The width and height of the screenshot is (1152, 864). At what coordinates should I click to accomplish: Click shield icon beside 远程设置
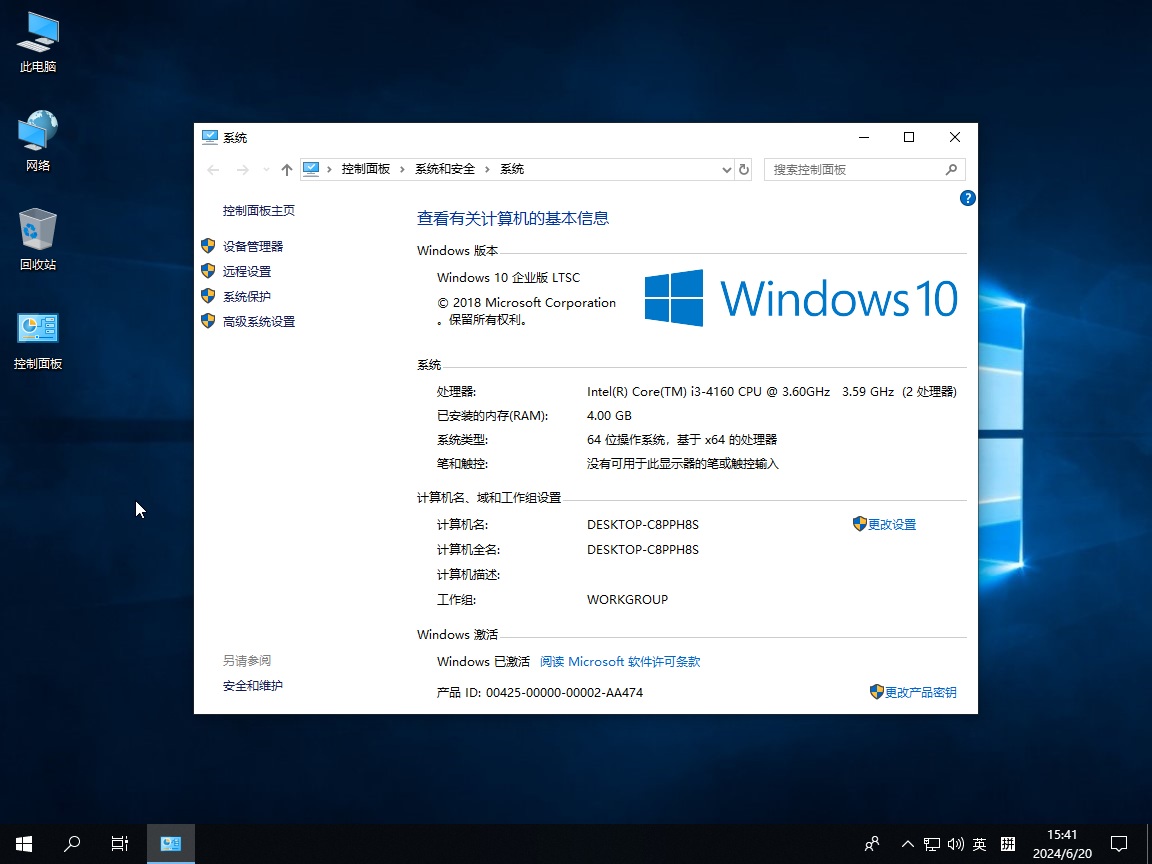[208, 271]
